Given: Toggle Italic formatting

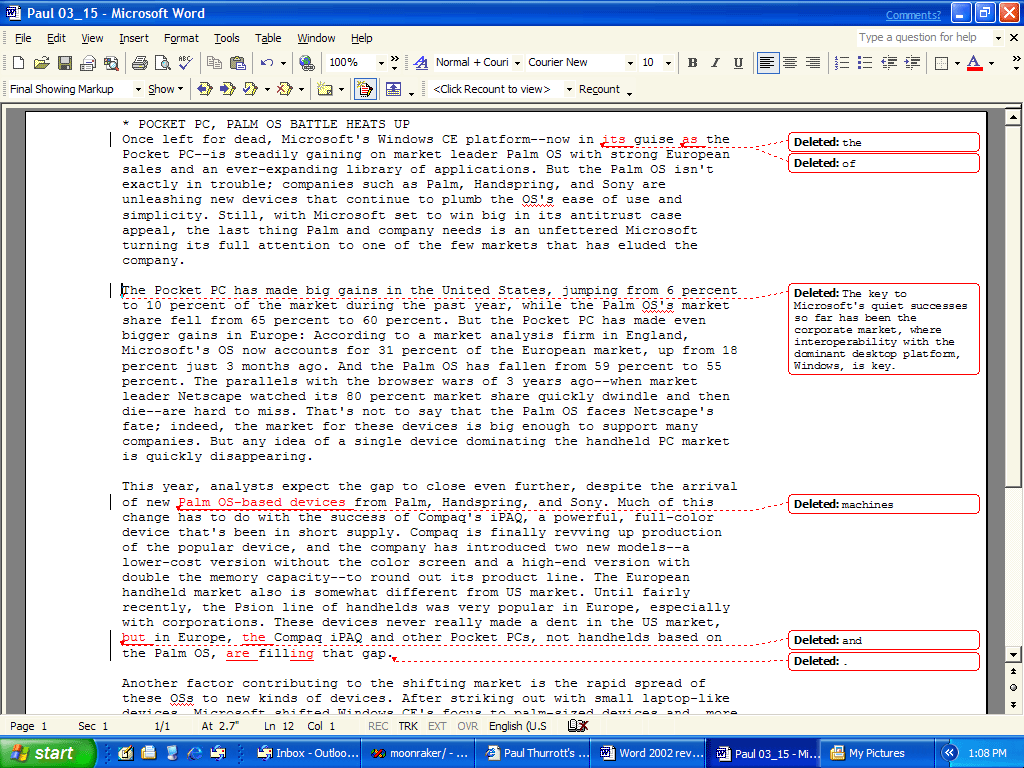Looking at the screenshot, I should (715, 63).
